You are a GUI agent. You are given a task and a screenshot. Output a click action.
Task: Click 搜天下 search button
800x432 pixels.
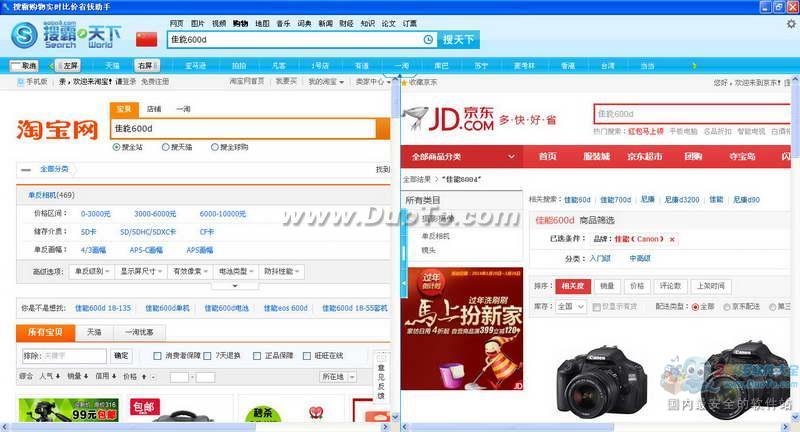(x=458, y=40)
